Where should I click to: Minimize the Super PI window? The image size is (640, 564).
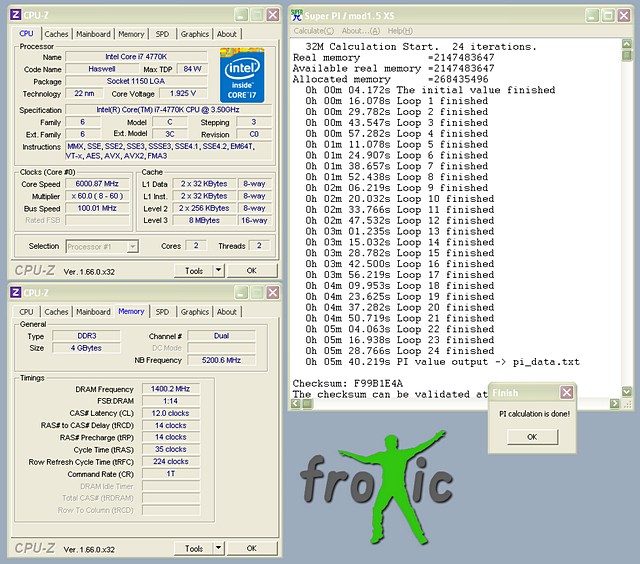tap(592, 16)
